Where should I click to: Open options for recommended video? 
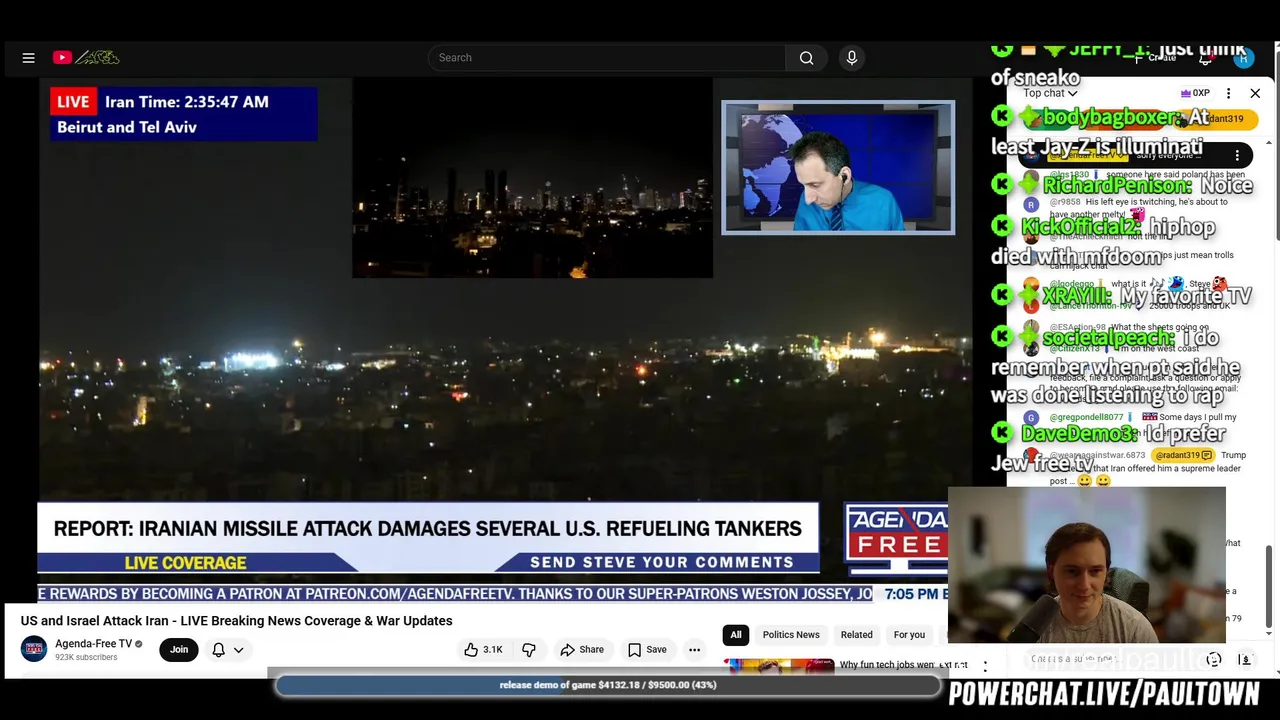(x=985, y=666)
